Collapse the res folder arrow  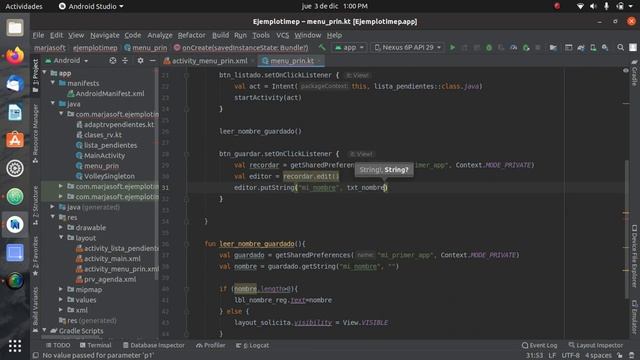[53, 217]
